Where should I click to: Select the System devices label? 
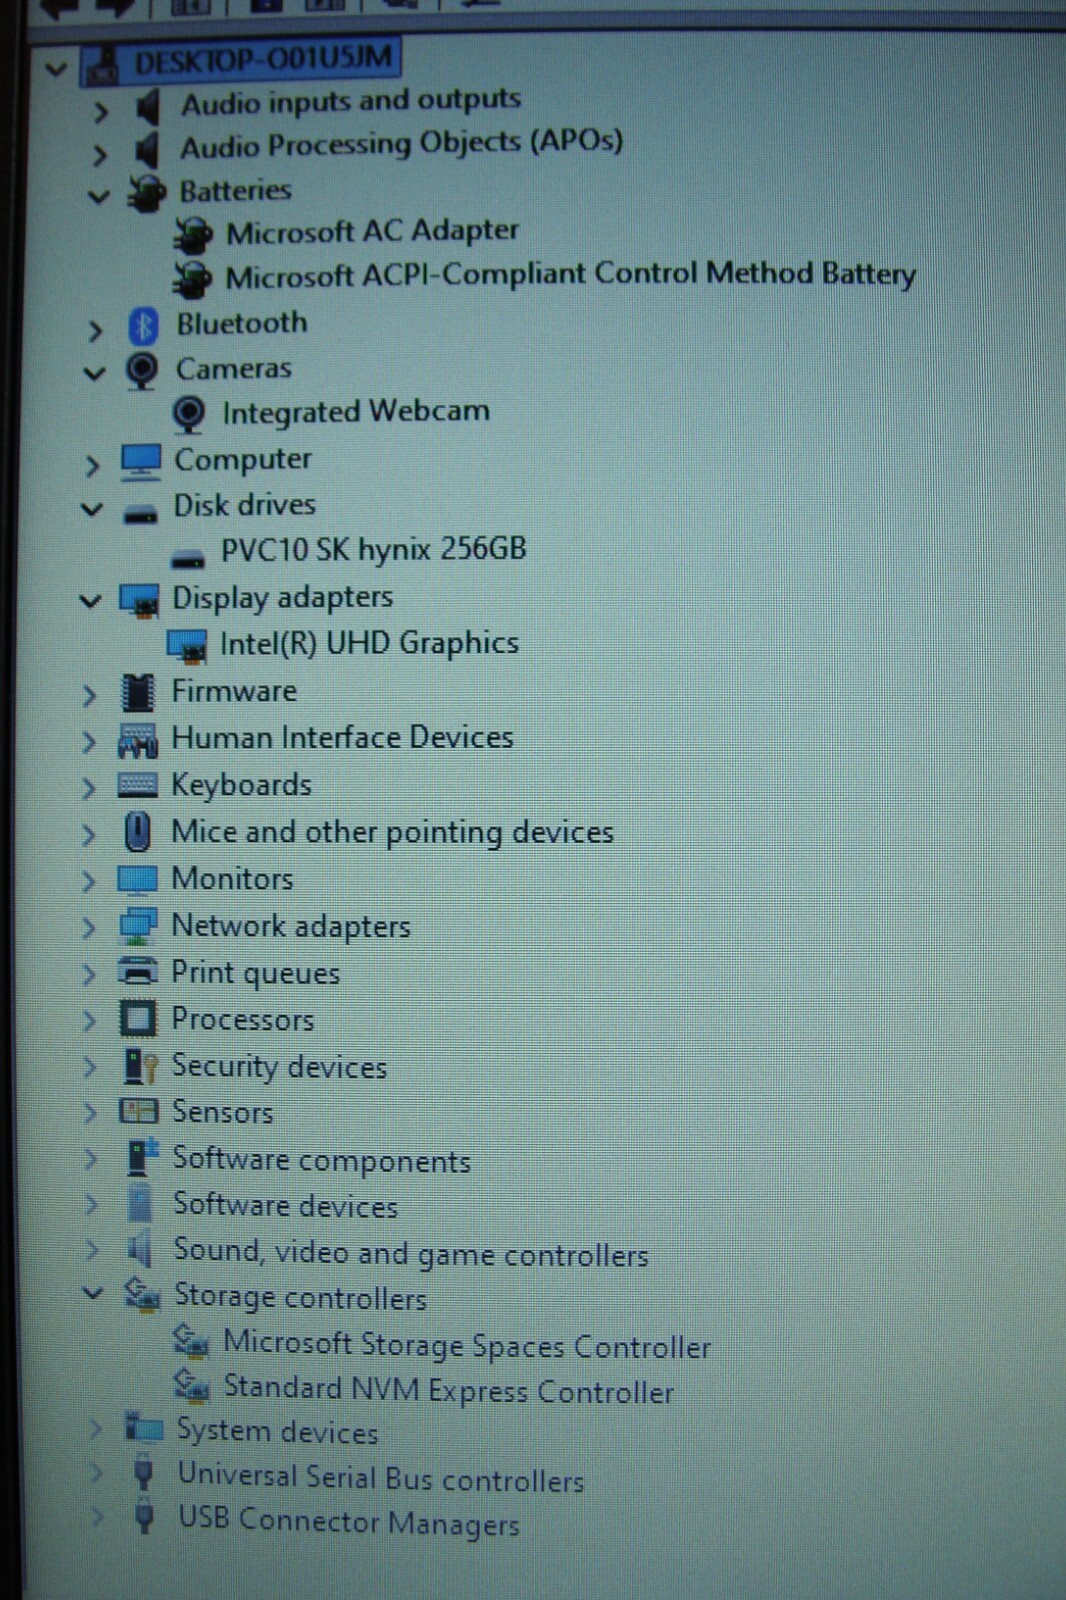pyautogui.click(x=277, y=1431)
